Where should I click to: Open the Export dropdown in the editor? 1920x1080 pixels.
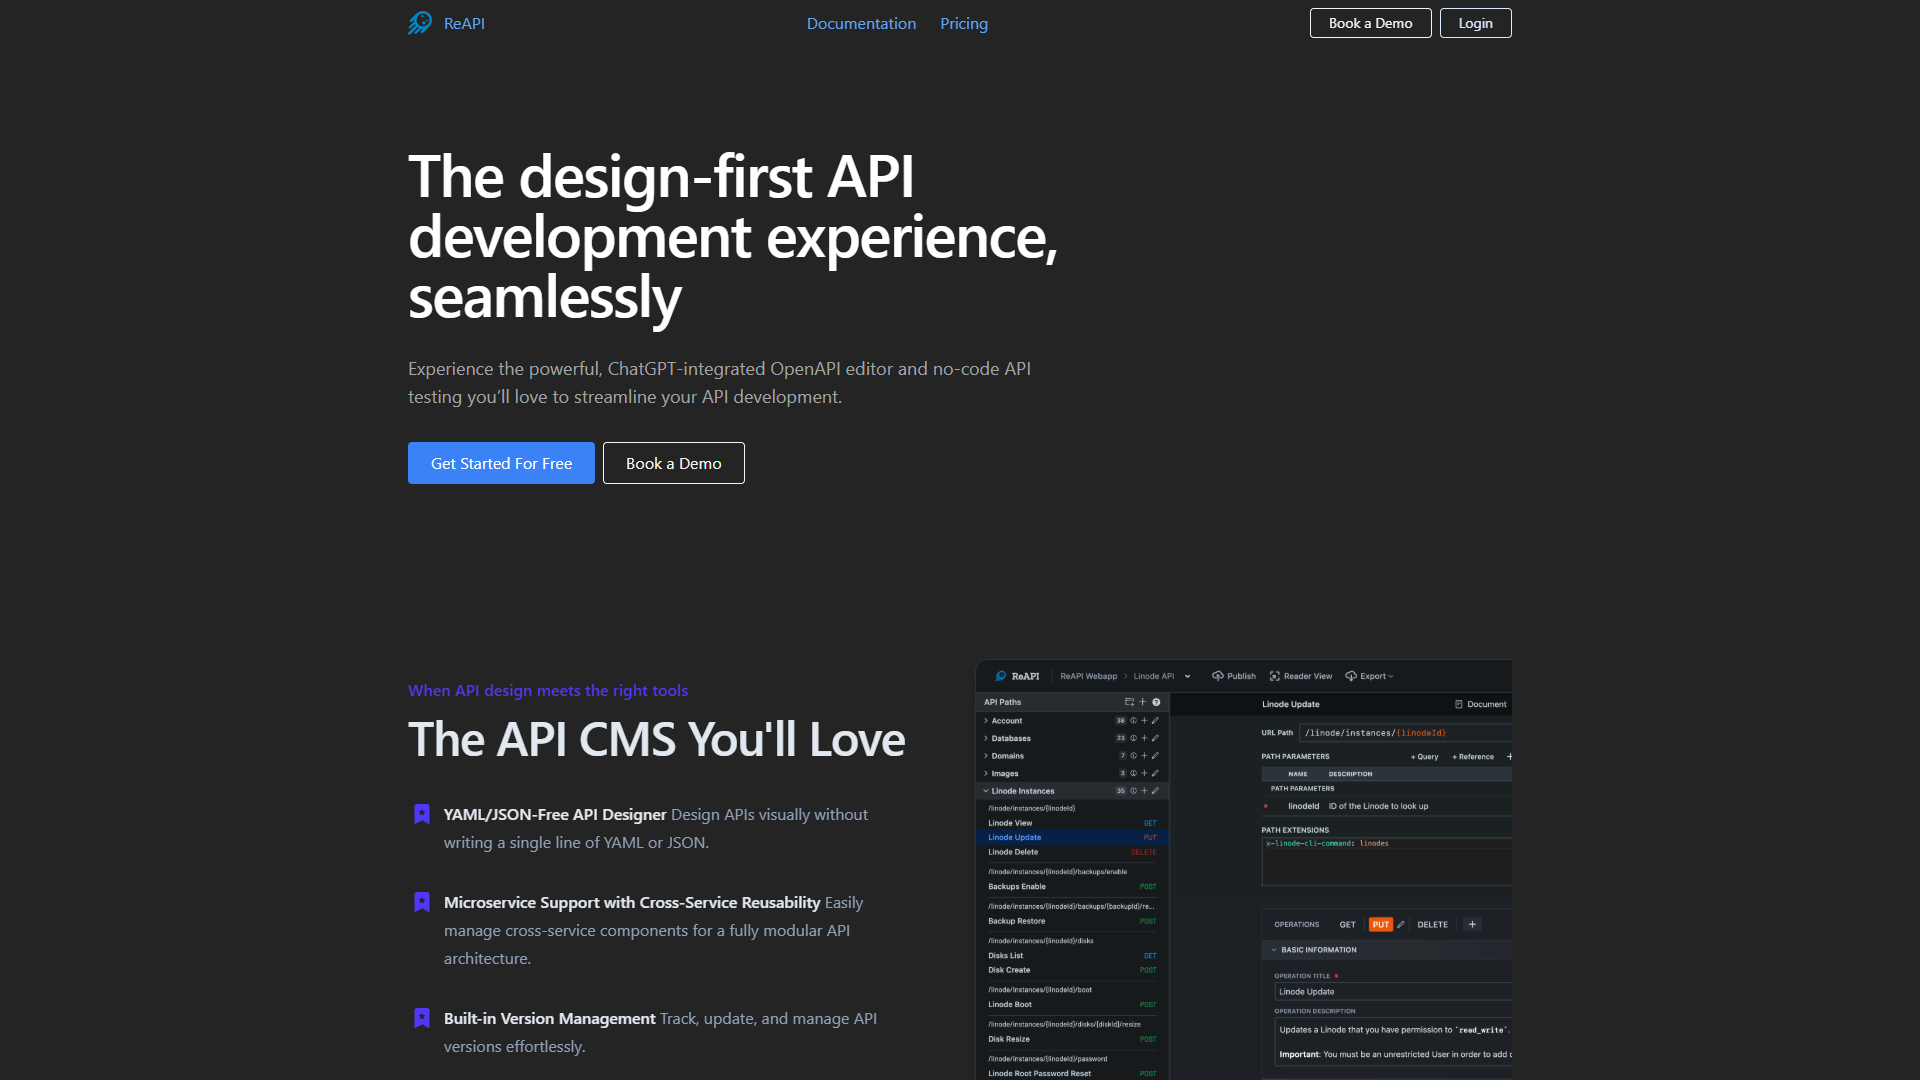coord(1370,676)
